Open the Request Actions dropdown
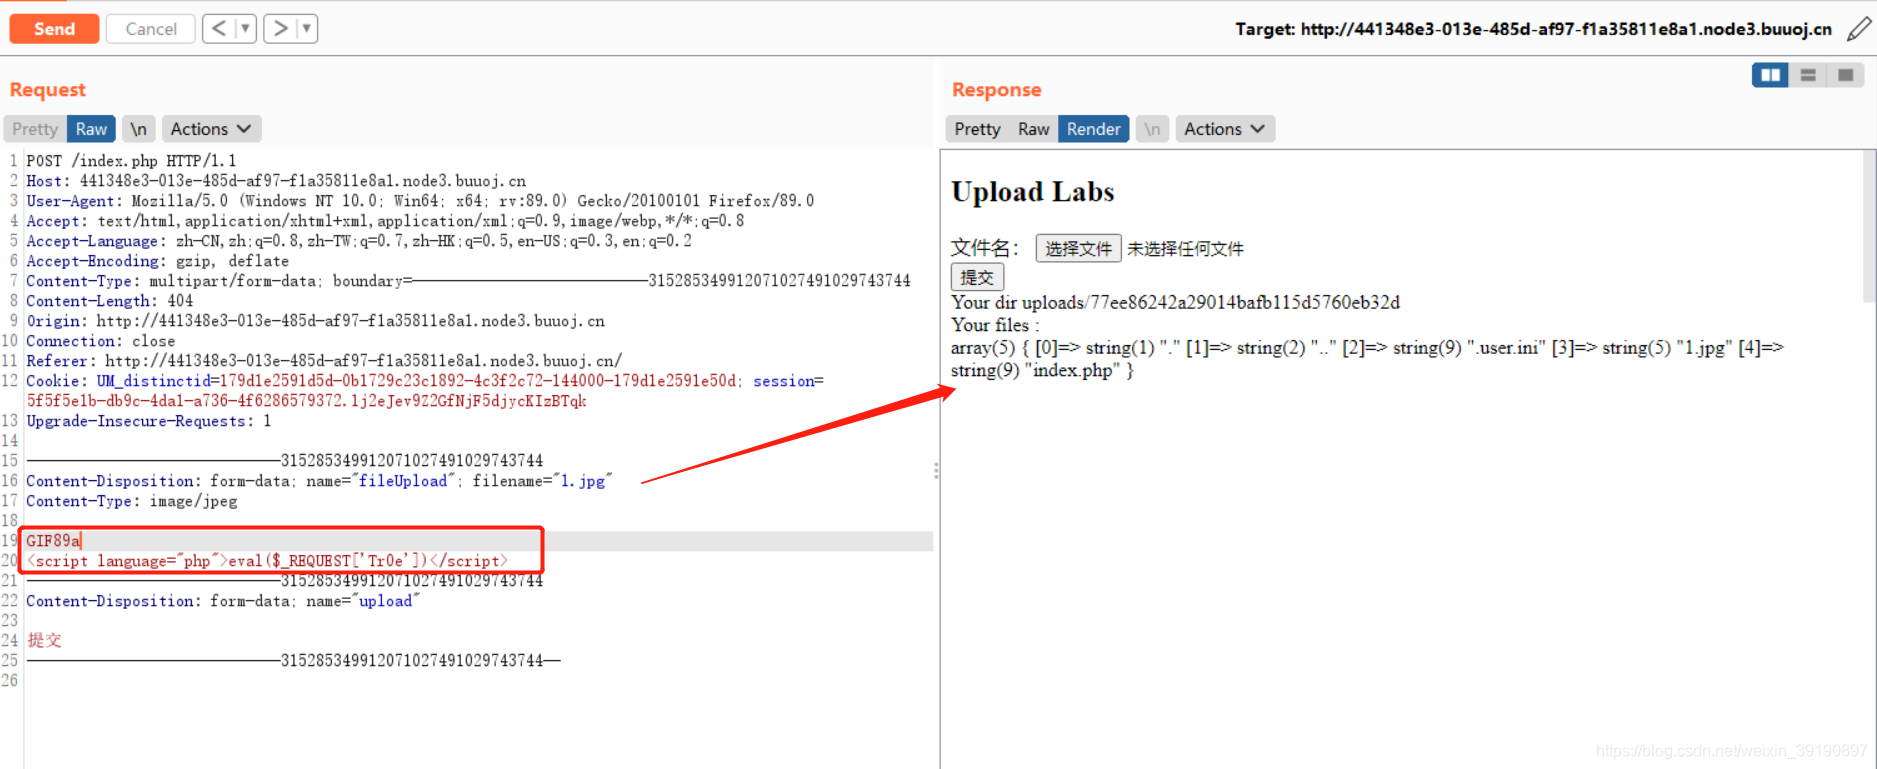Viewport: 1877px width, 769px height. (211, 129)
